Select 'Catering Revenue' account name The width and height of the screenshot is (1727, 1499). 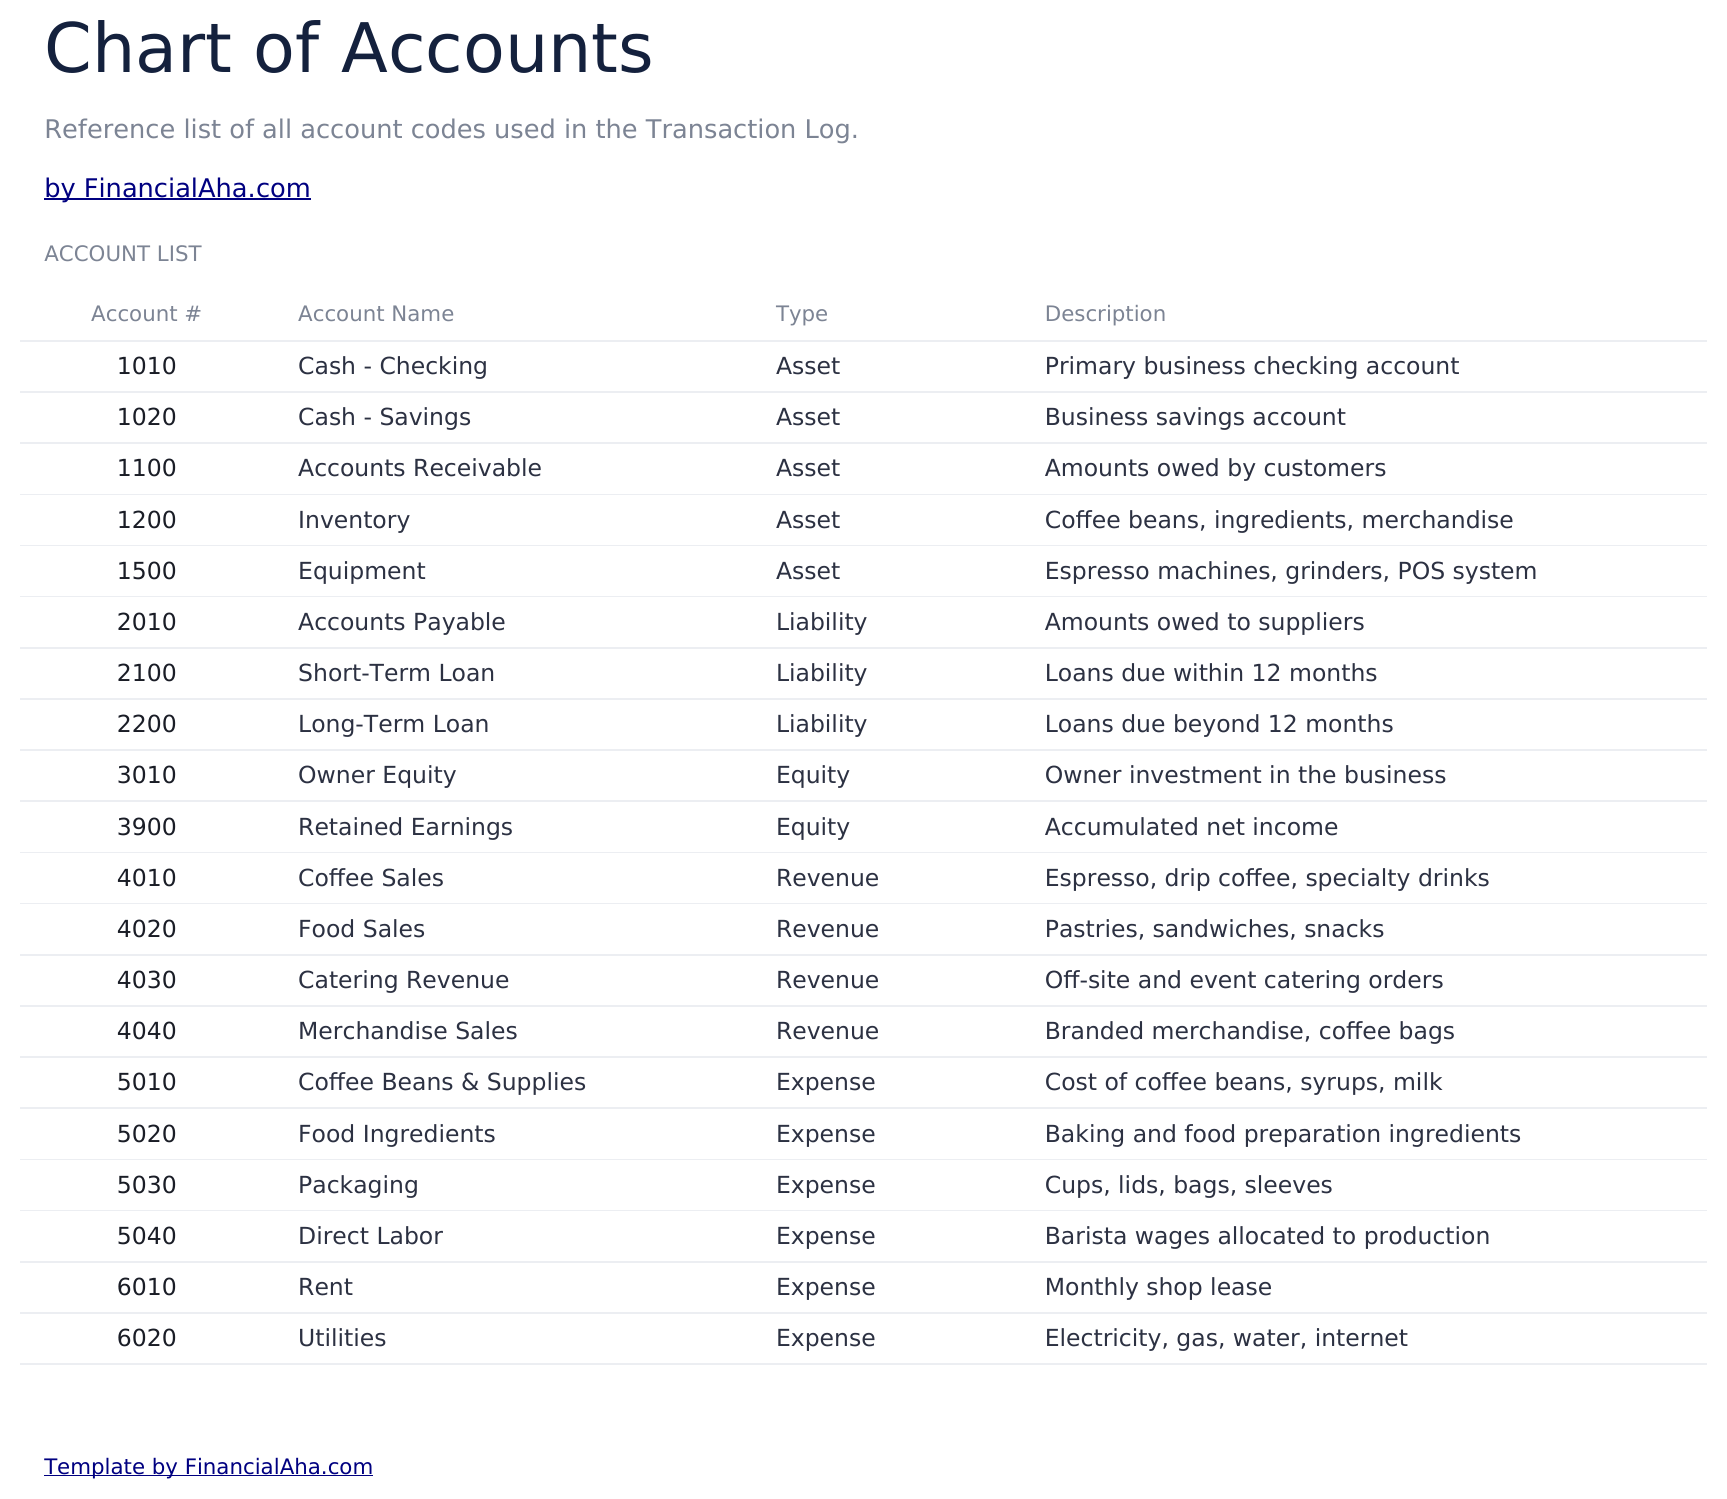[x=404, y=980]
